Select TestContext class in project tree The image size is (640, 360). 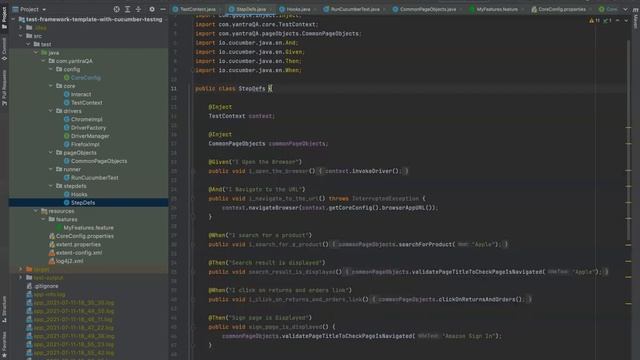87,102
